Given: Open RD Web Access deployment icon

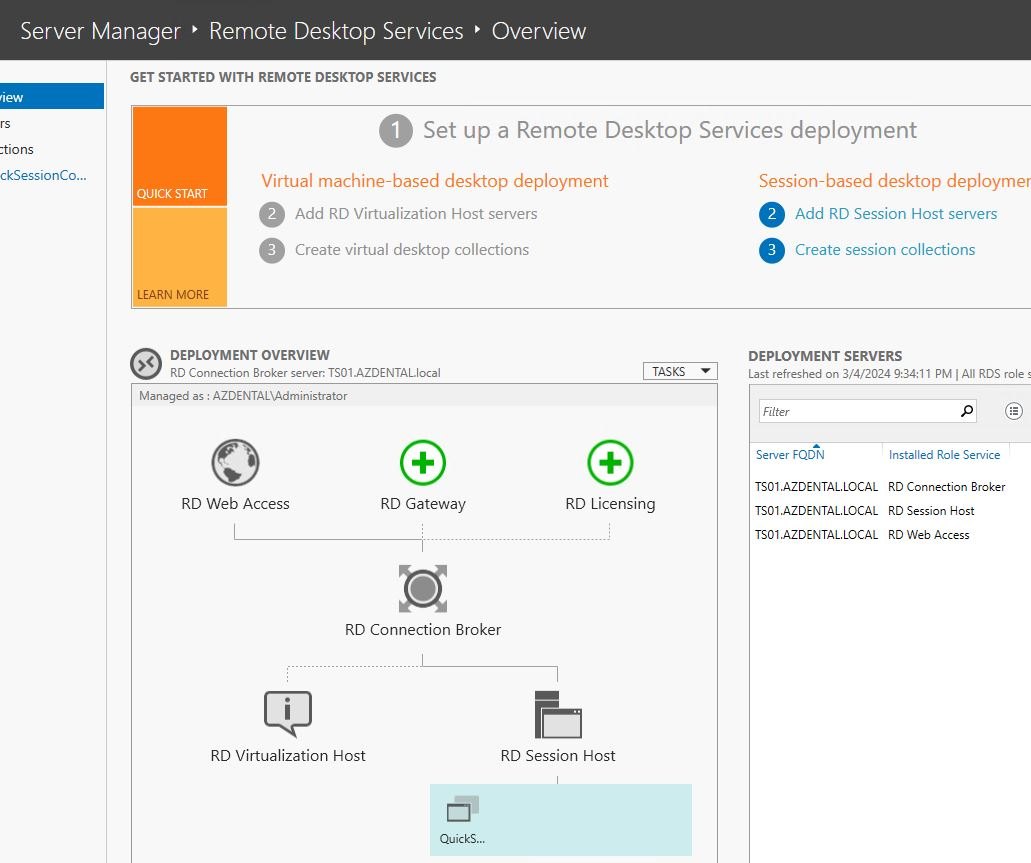Looking at the screenshot, I should [235, 462].
